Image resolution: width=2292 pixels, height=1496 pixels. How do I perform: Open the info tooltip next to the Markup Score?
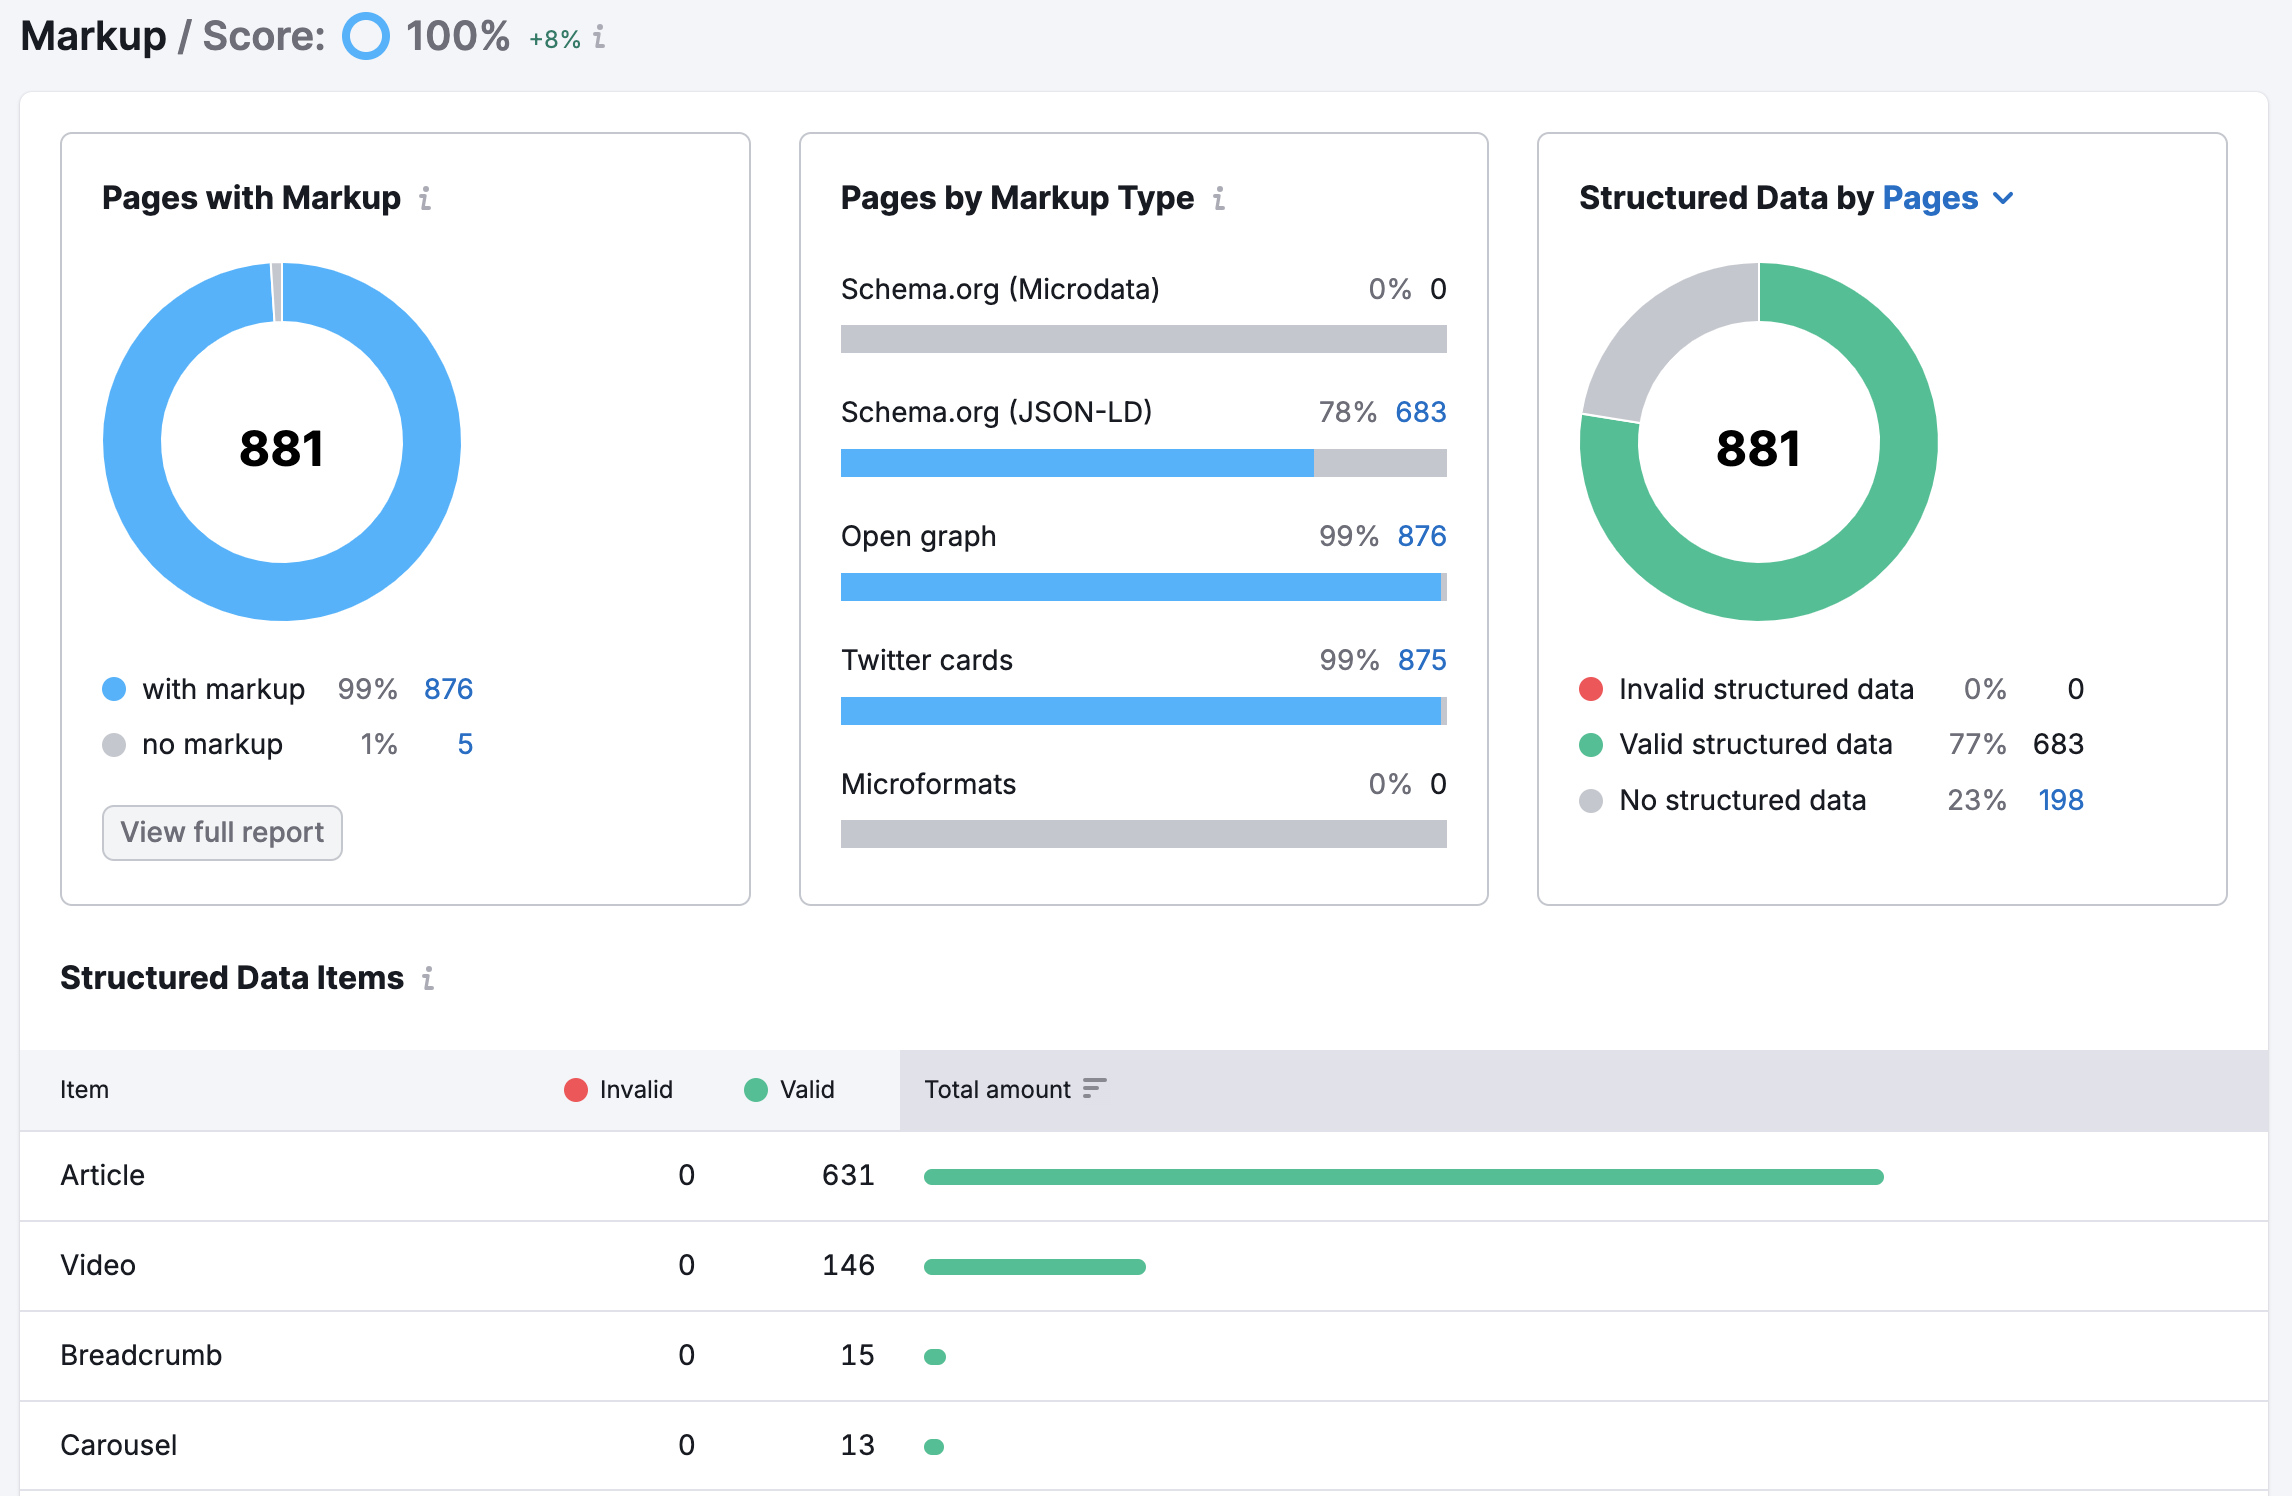click(x=598, y=38)
